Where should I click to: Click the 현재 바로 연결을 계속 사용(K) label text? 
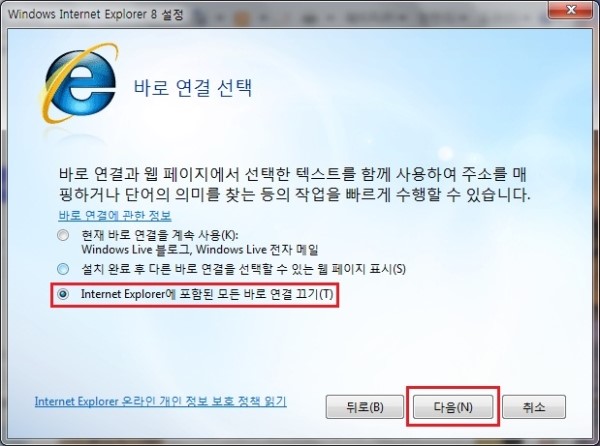tap(160, 235)
